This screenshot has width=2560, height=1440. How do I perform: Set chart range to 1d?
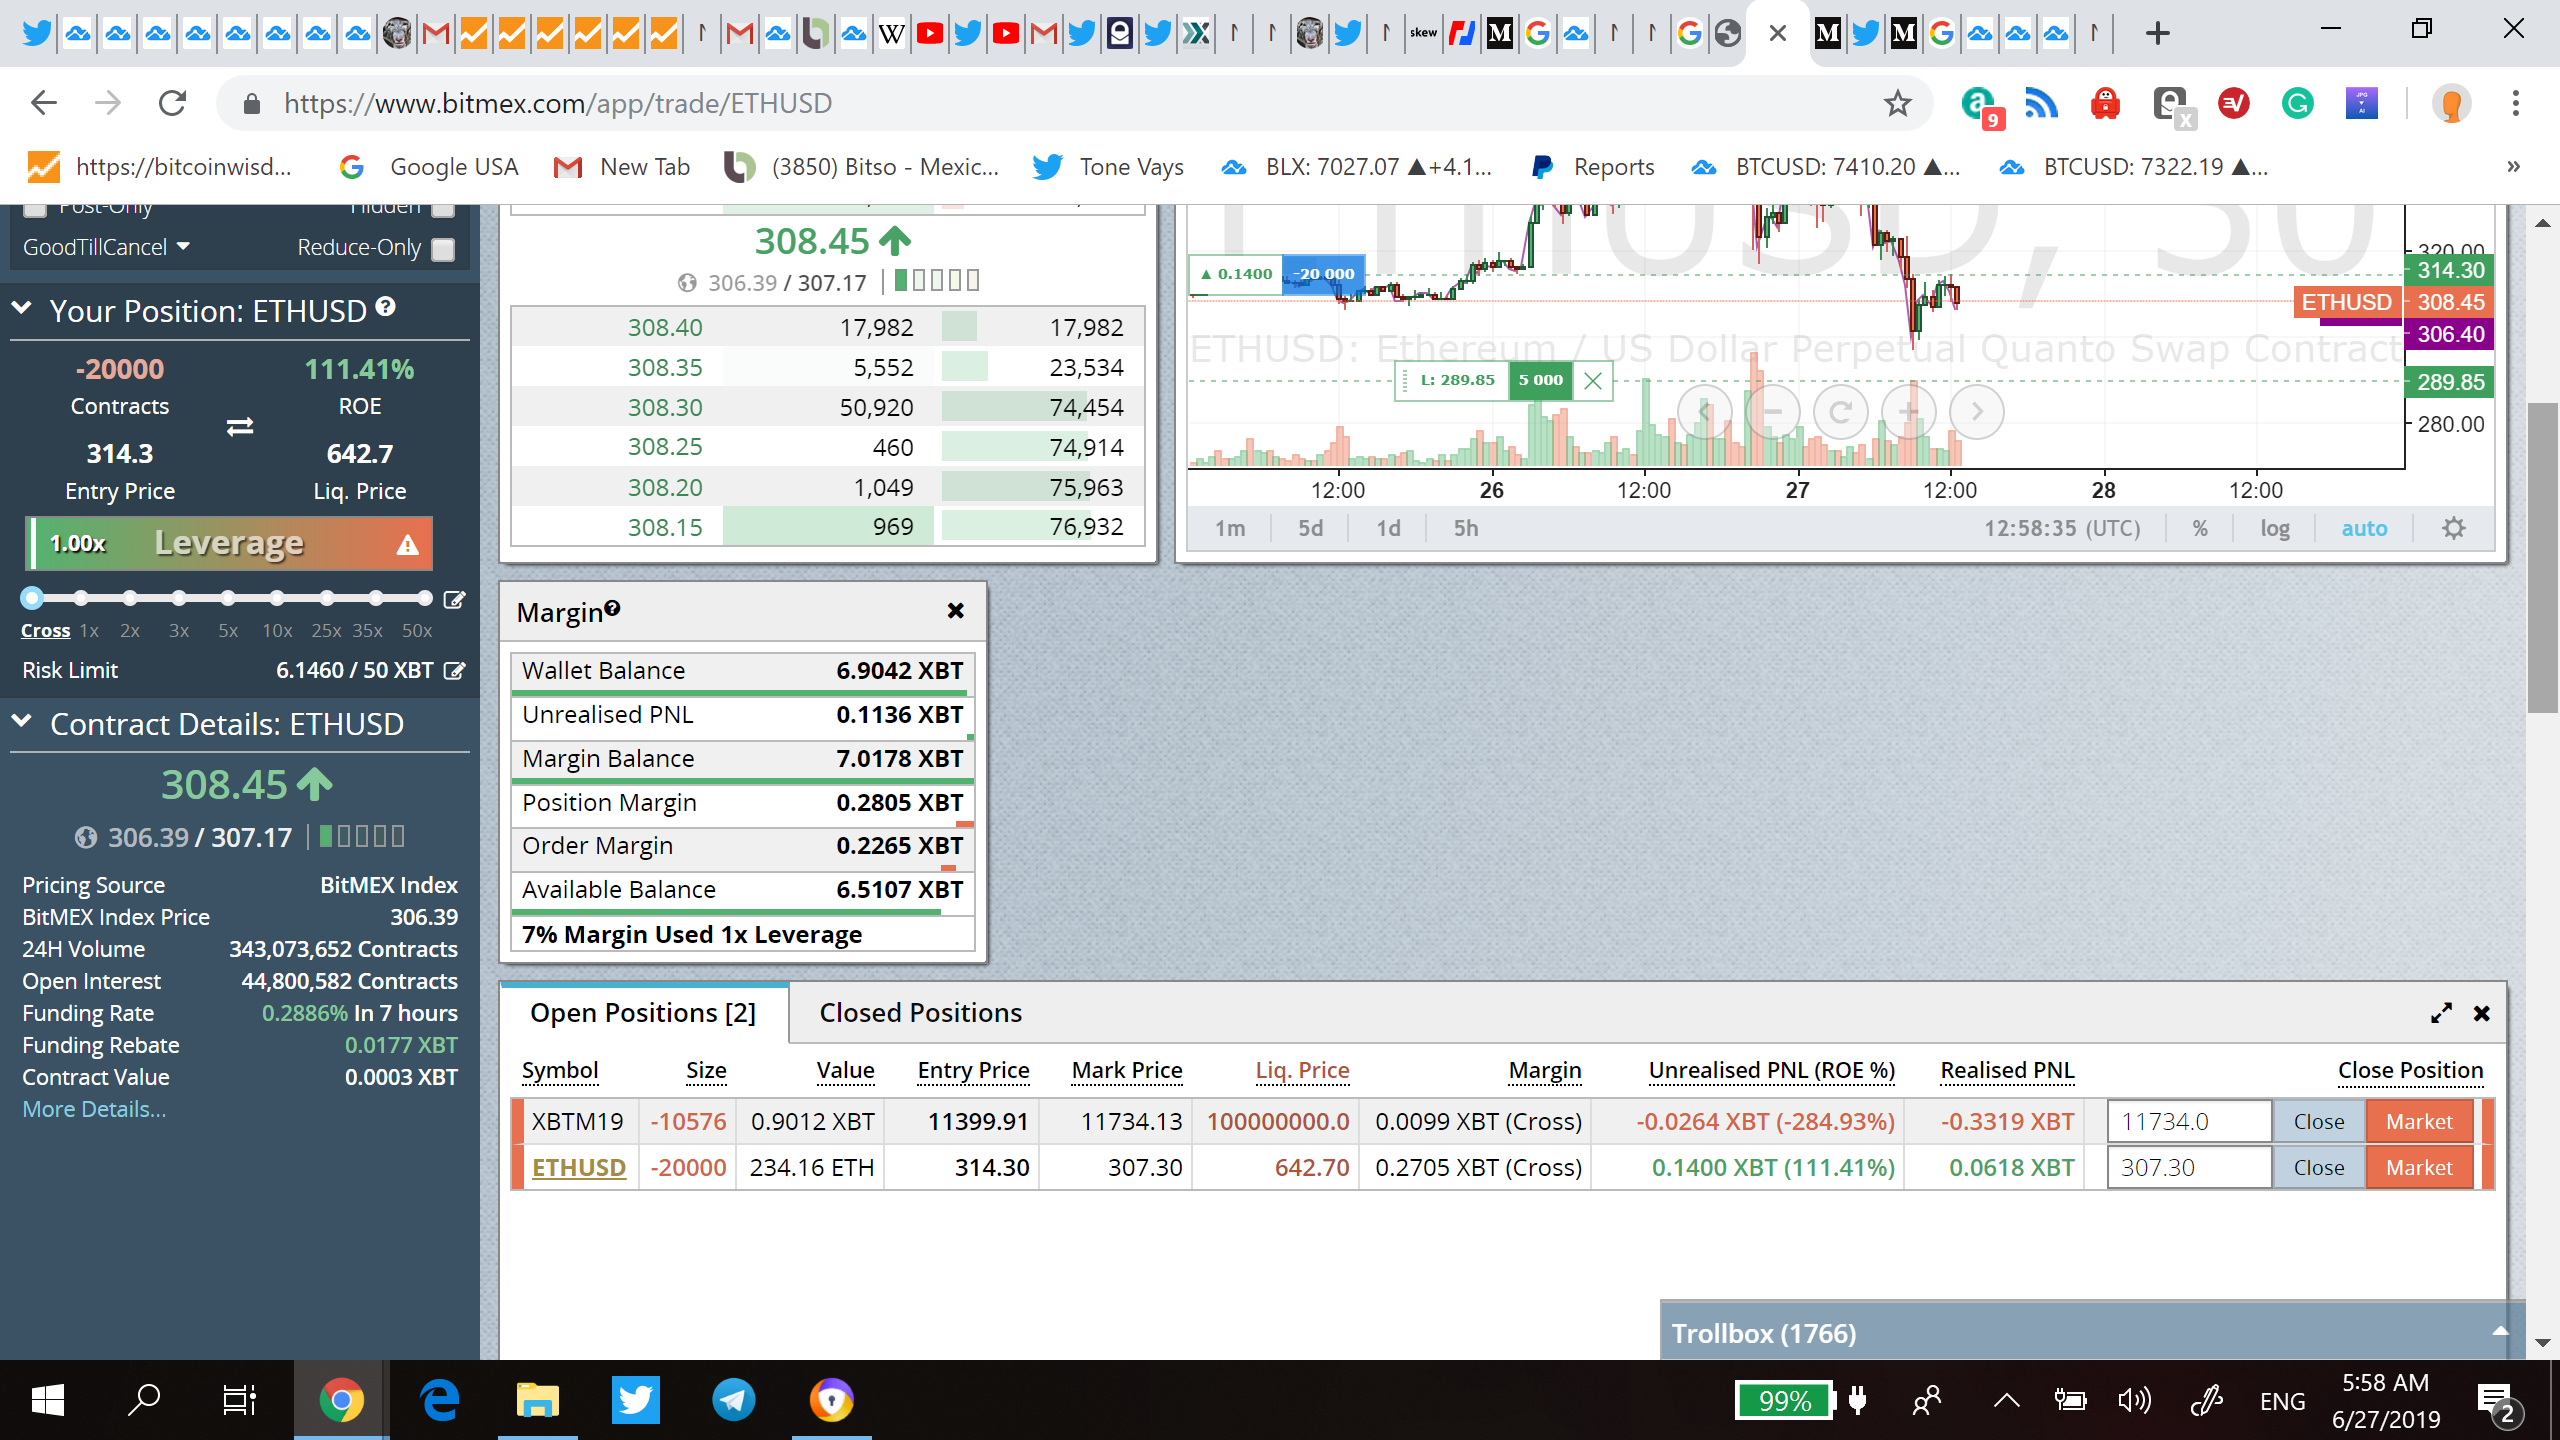pyautogui.click(x=1388, y=528)
